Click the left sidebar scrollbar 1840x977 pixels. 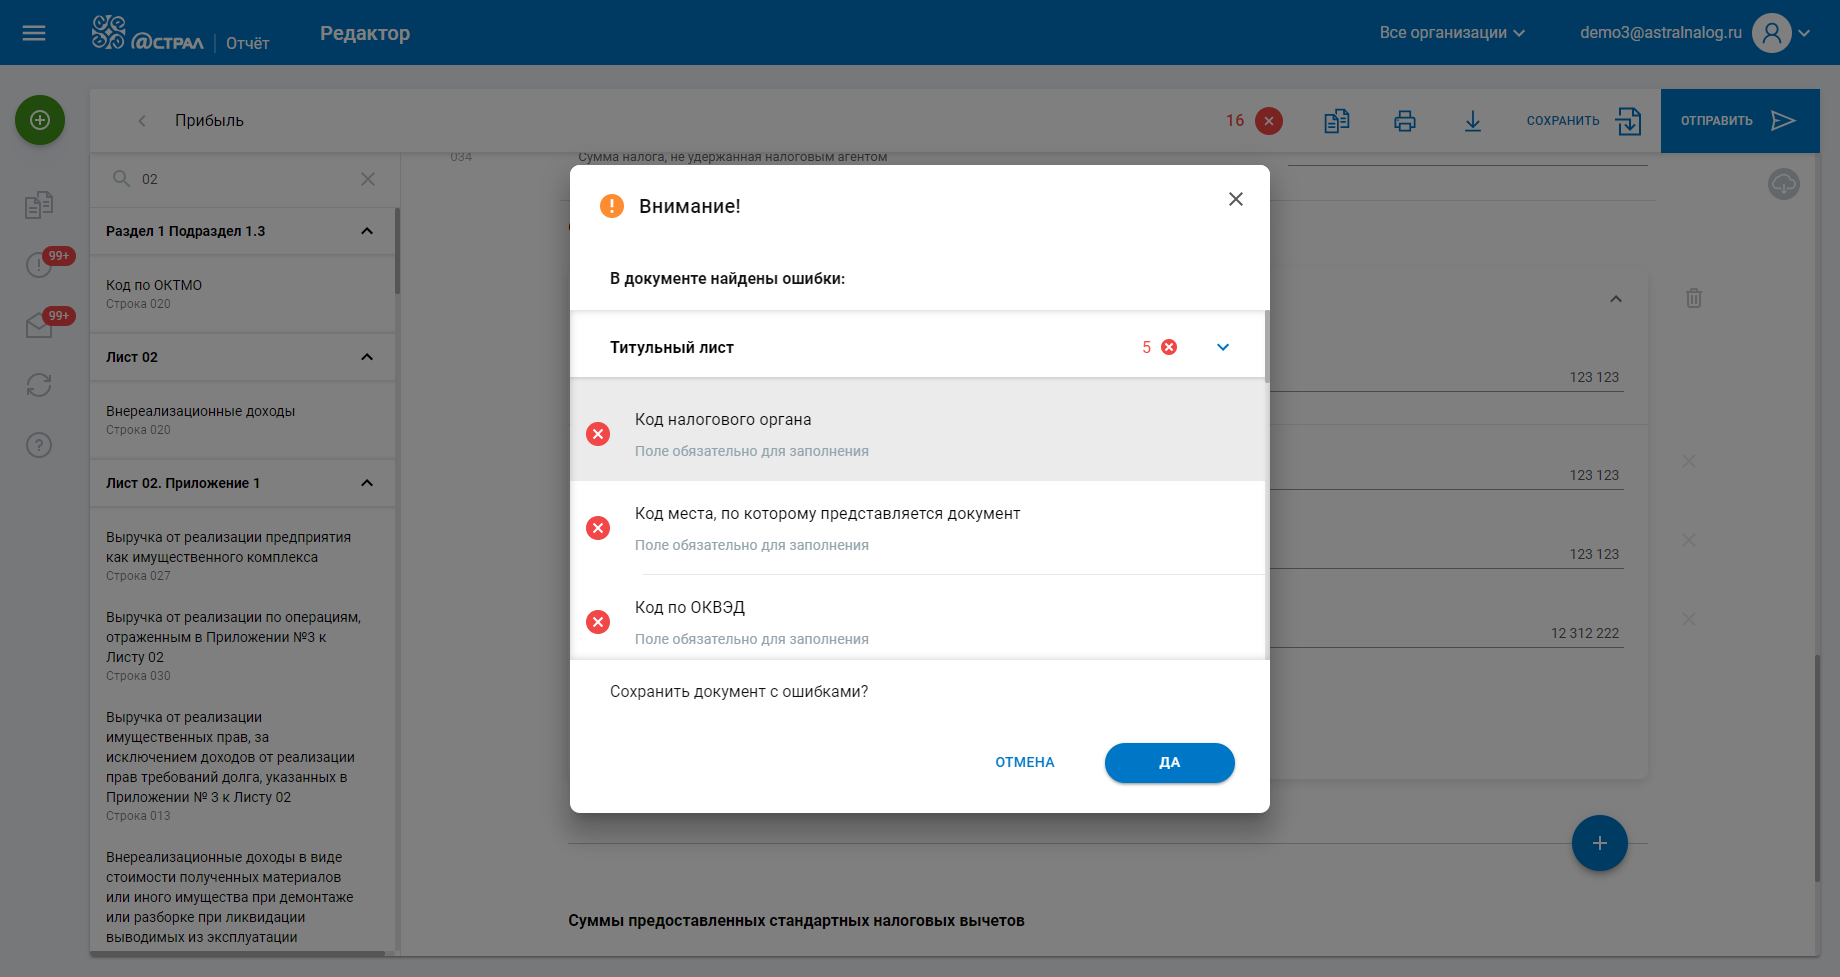pyautogui.click(x=397, y=250)
